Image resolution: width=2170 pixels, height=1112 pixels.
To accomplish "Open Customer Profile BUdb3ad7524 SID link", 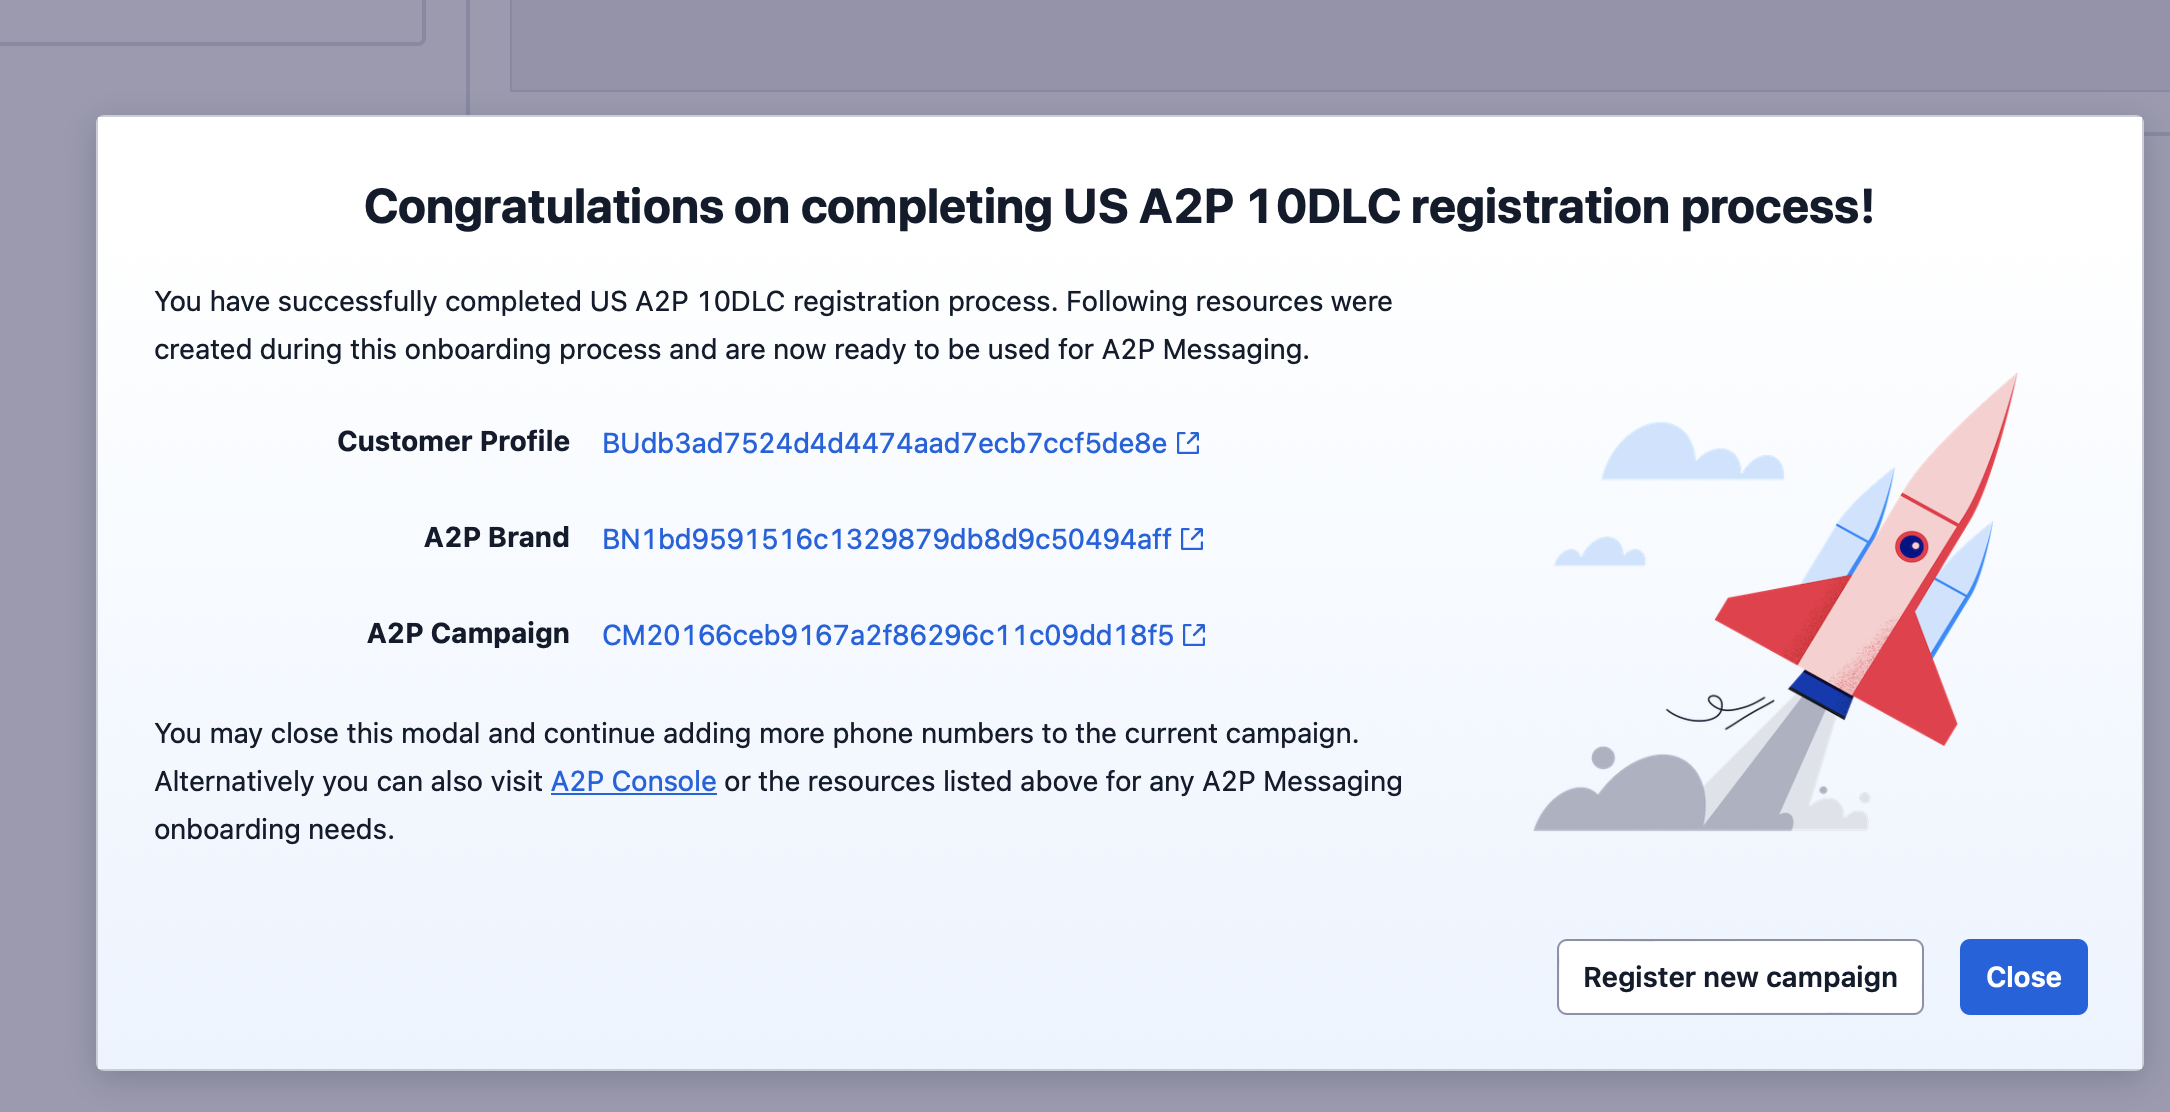I will tap(884, 443).
